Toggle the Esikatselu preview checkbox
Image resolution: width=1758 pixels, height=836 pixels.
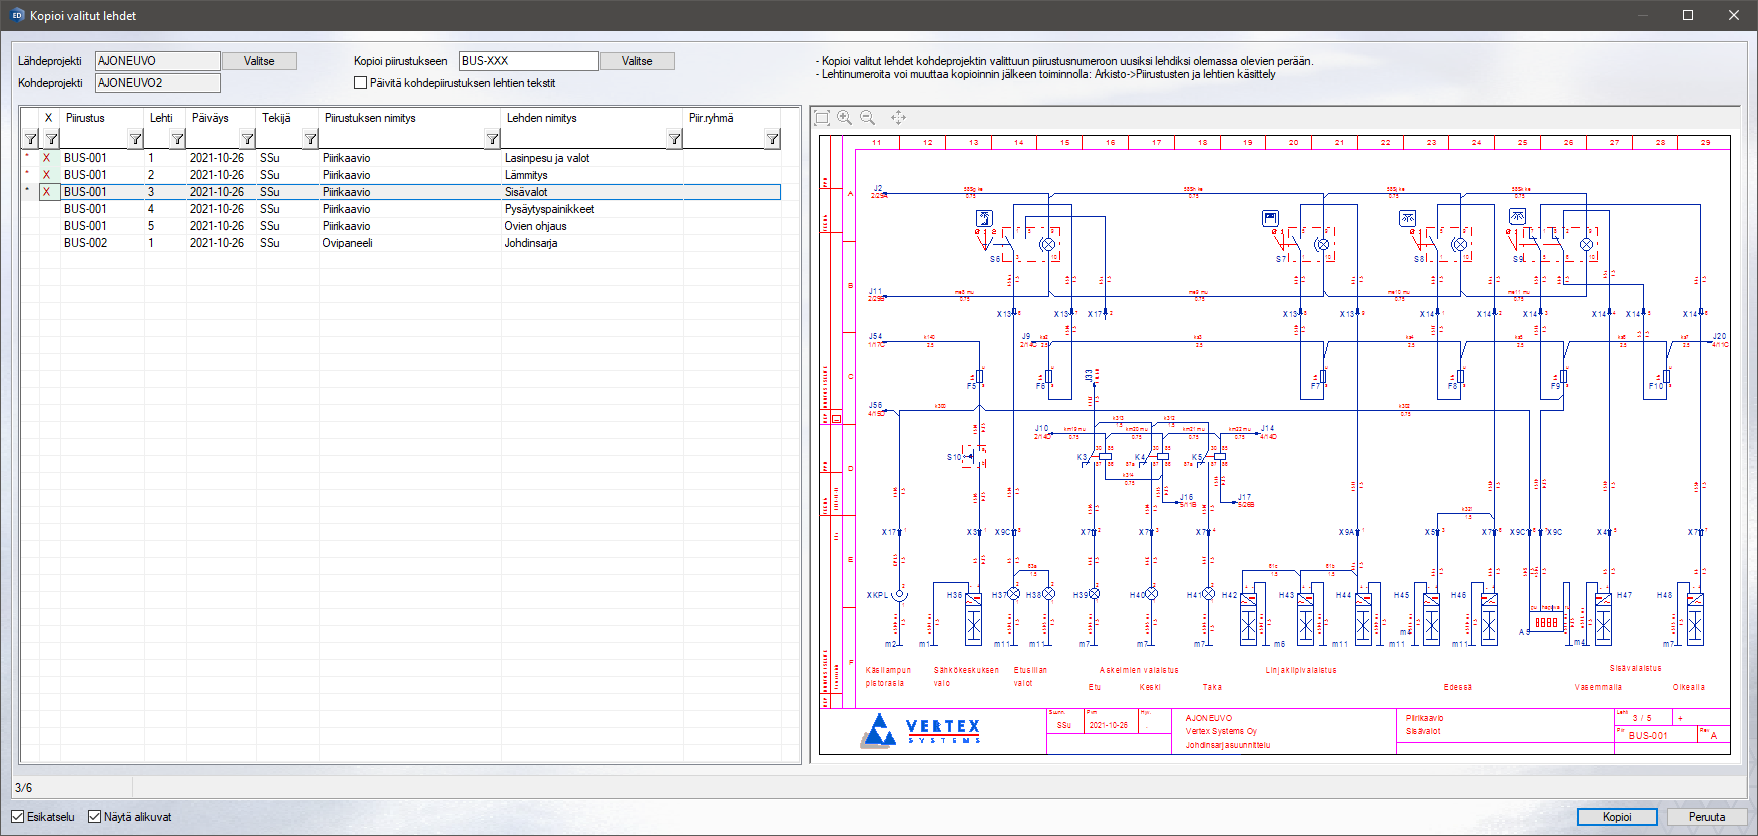18,817
